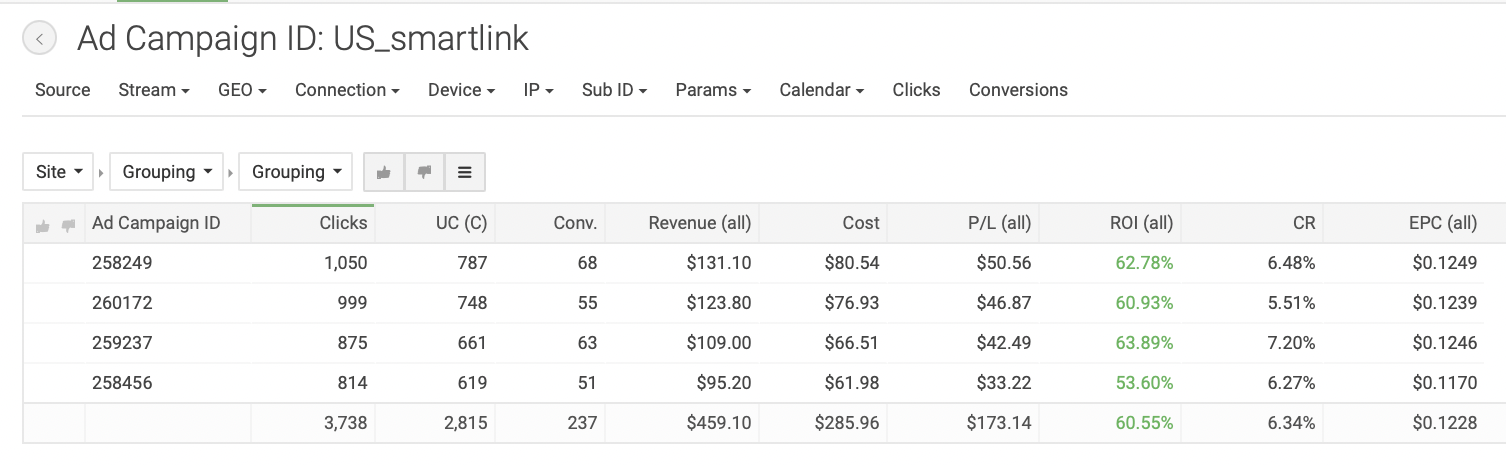Expand the first Grouping dropdown
The height and width of the screenshot is (466, 1506).
coord(167,172)
